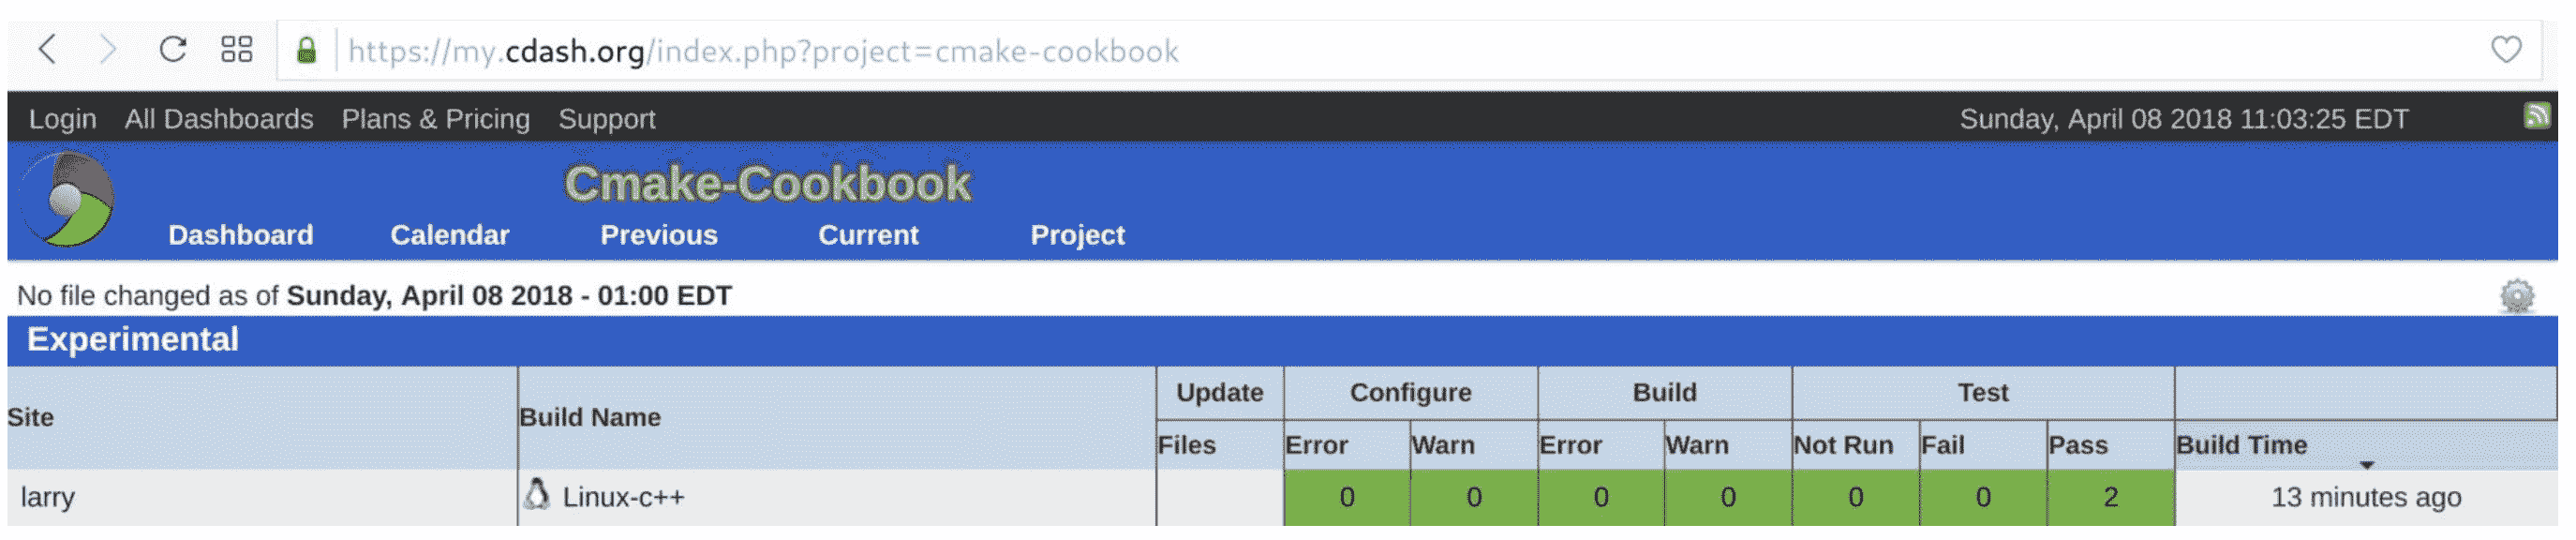Click the green padlock security icon
This screenshot has width=2576, height=540.
(x=307, y=50)
